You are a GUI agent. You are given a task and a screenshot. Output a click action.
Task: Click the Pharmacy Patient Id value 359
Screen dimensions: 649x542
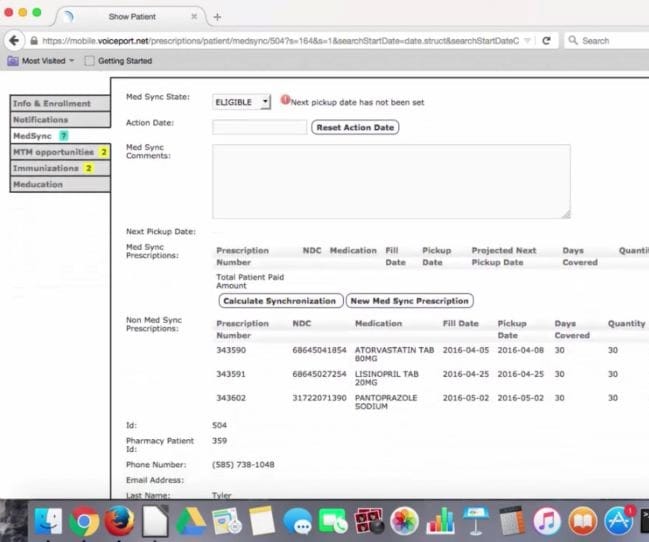(219, 441)
